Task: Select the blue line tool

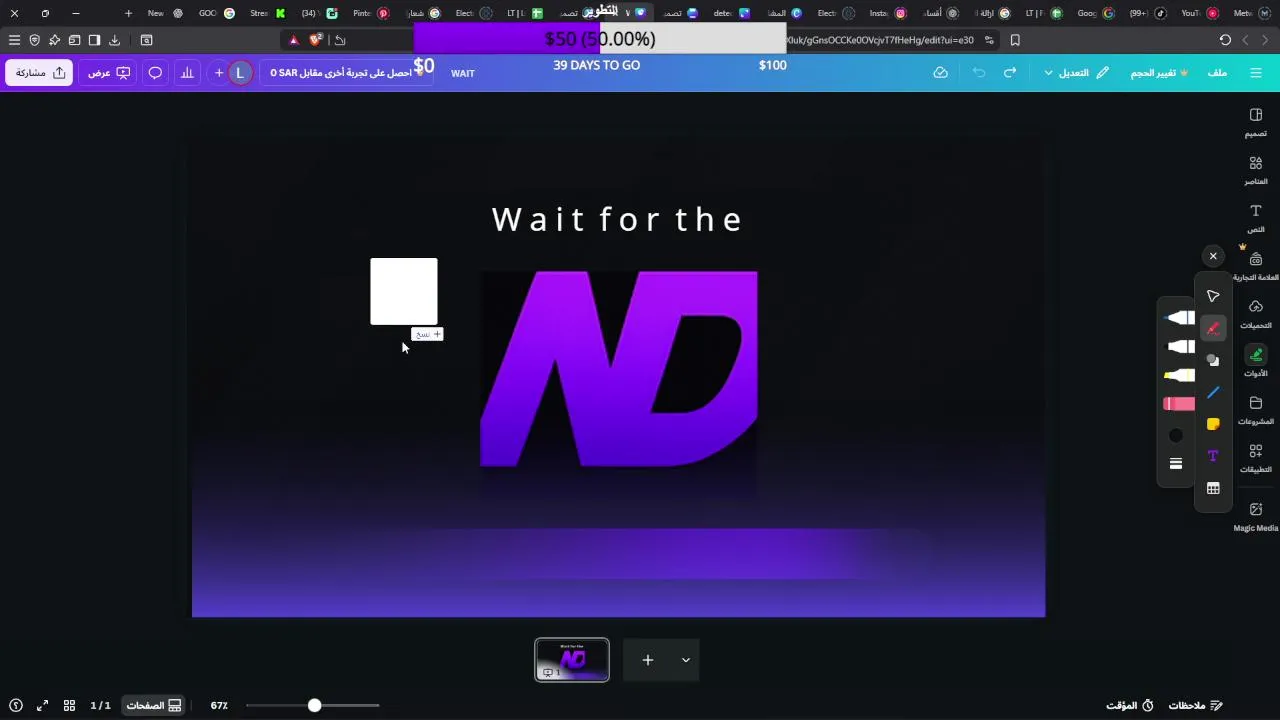Action: click(x=1213, y=392)
